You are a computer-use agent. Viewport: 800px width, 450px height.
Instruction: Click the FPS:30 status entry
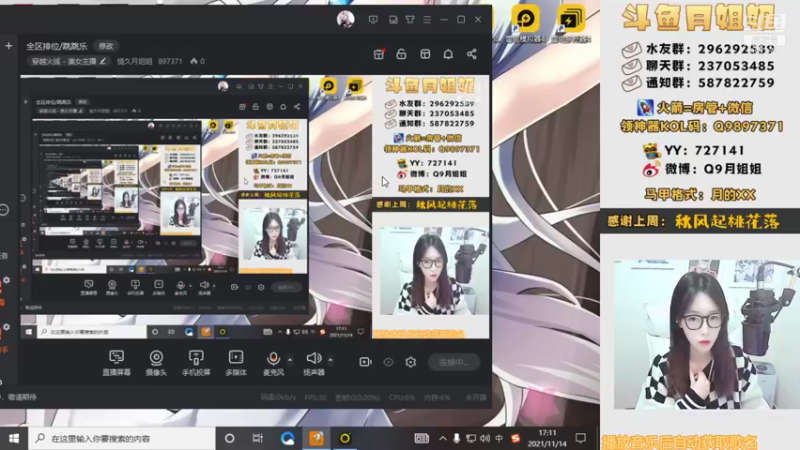(315, 397)
